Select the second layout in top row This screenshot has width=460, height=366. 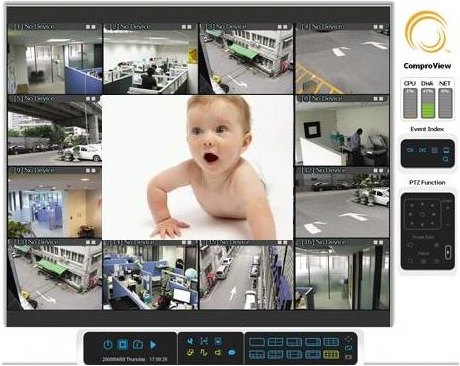click(275, 342)
